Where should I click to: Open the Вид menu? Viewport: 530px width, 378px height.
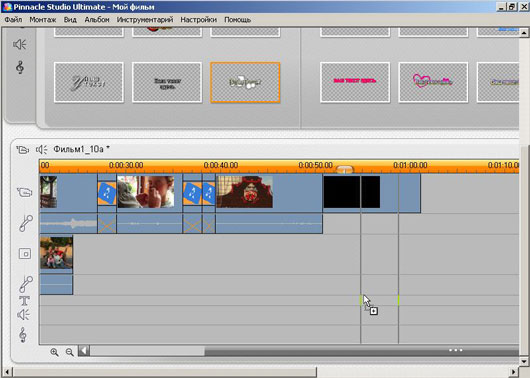coord(70,20)
